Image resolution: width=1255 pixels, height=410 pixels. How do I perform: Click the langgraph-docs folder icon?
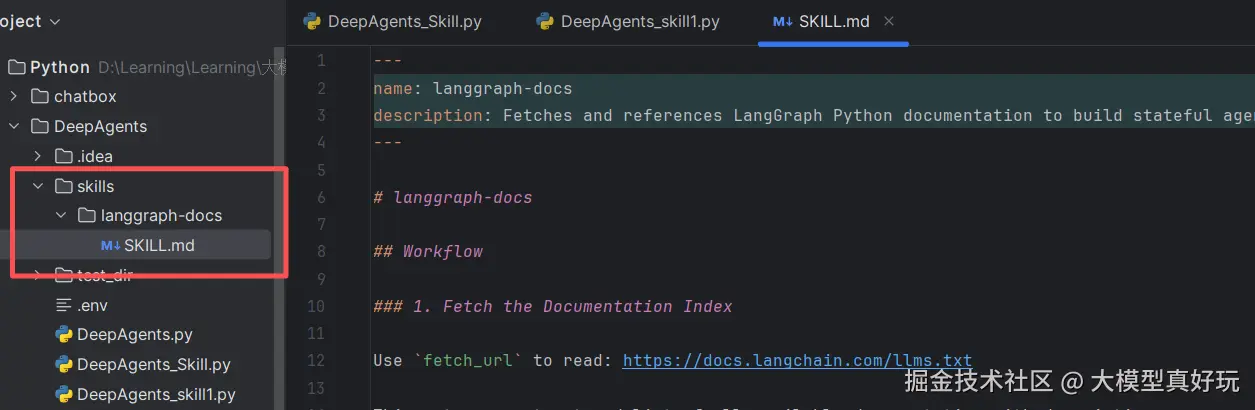(87, 215)
